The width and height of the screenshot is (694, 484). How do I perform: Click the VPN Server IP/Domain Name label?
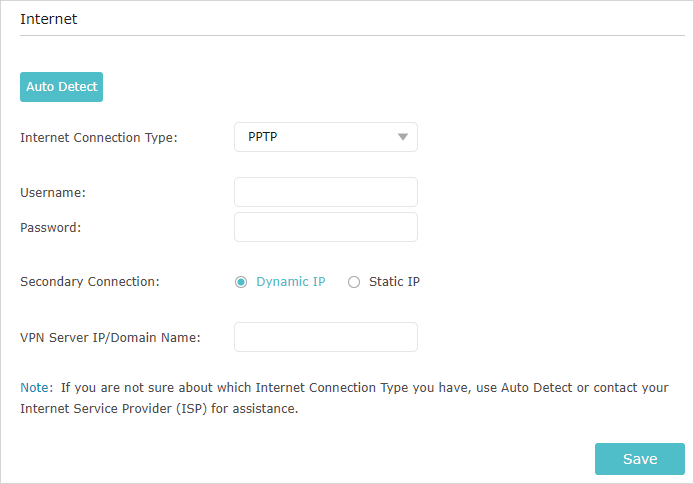[x=110, y=338]
